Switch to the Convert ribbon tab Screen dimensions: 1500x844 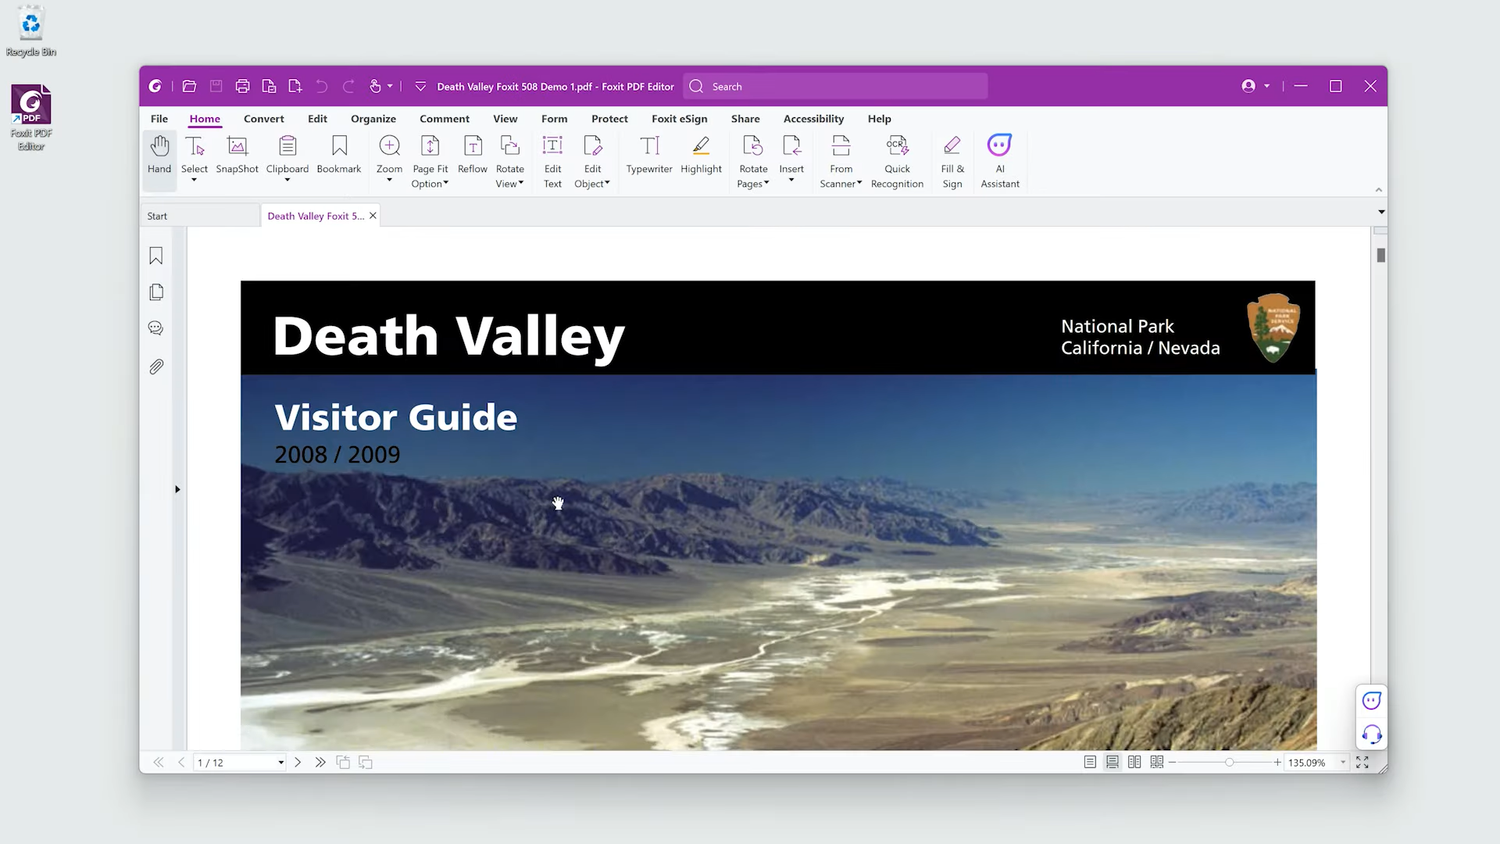point(264,119)
